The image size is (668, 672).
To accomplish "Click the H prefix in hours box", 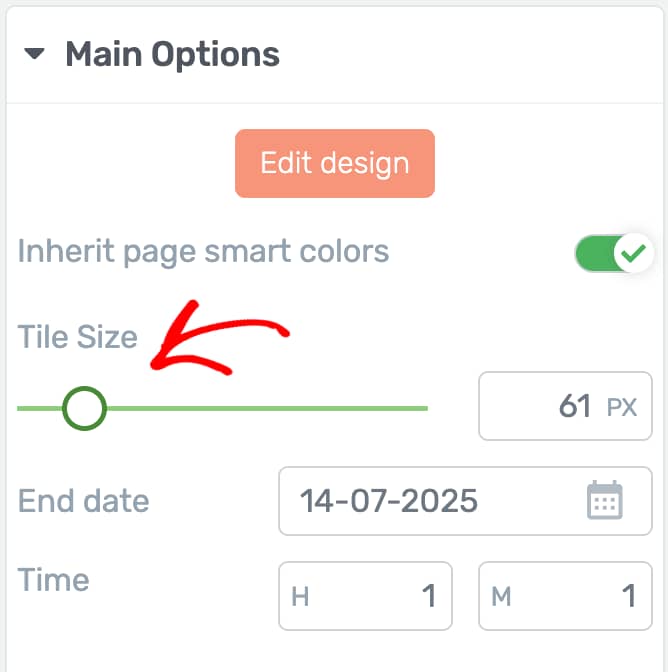I will click(x=300, y=596).
